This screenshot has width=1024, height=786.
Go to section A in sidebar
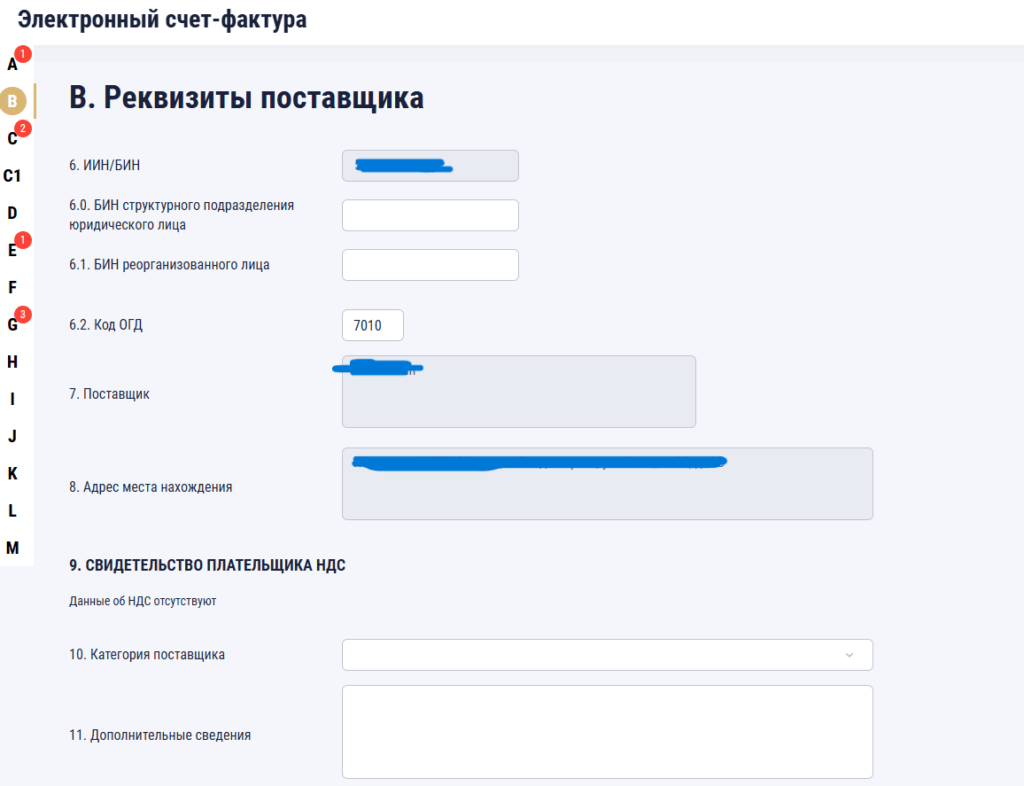pyautogui.click(x=13, y=65)
